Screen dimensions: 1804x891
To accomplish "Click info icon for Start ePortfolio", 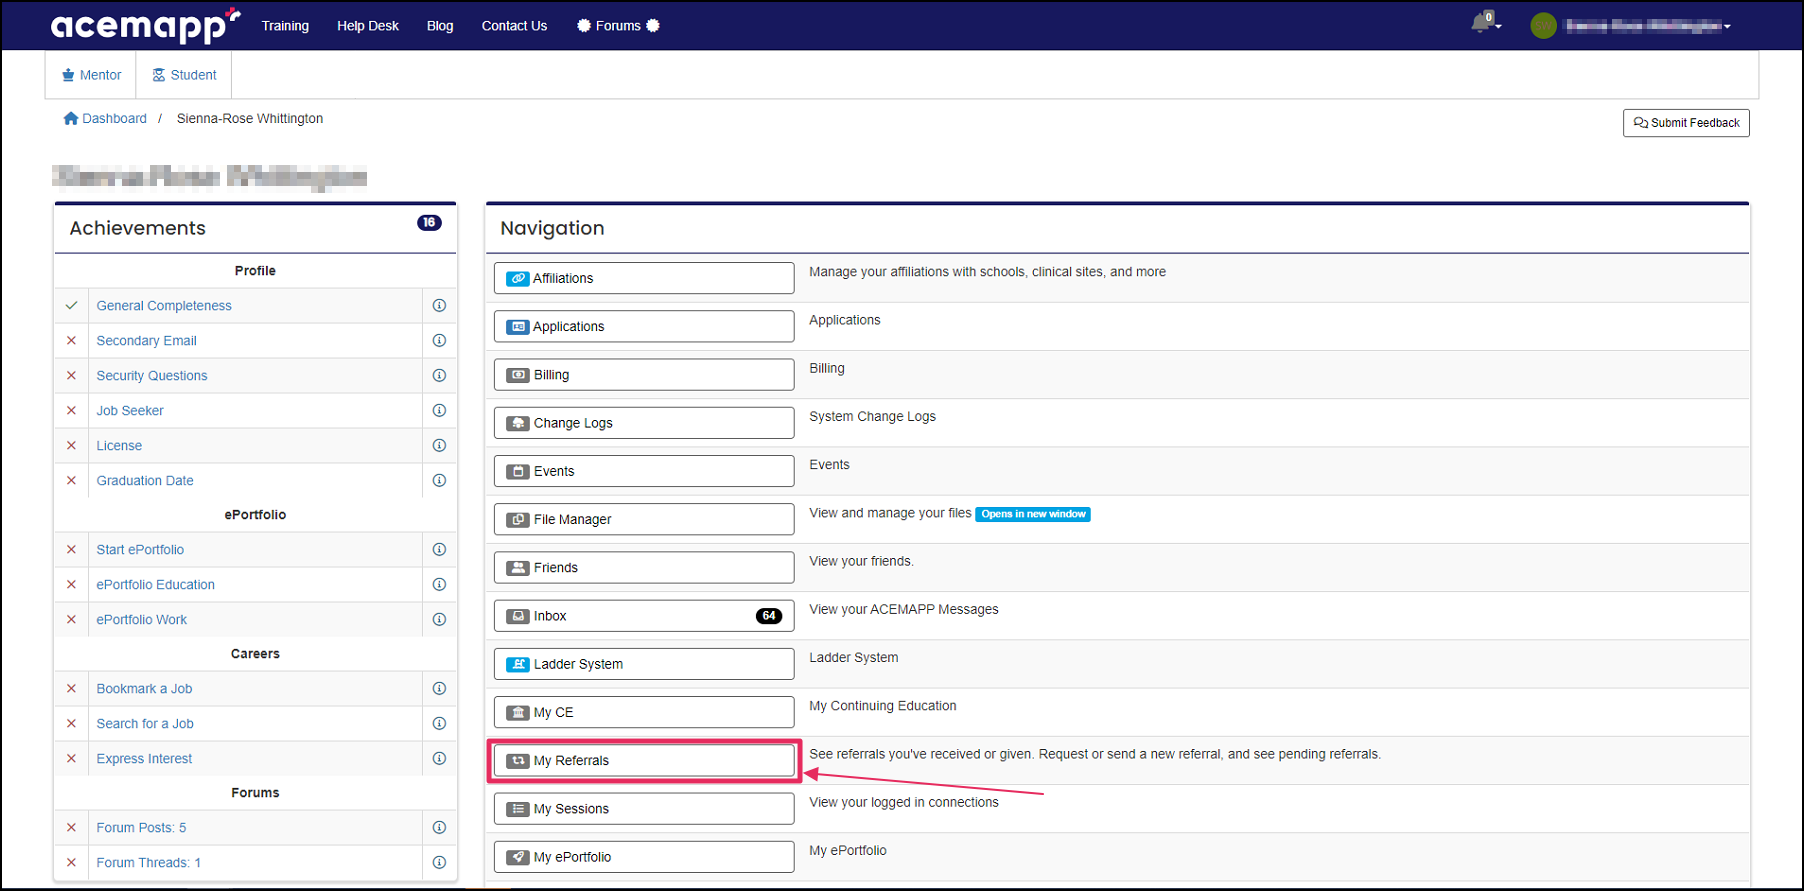I will click(x=439, y=550).
